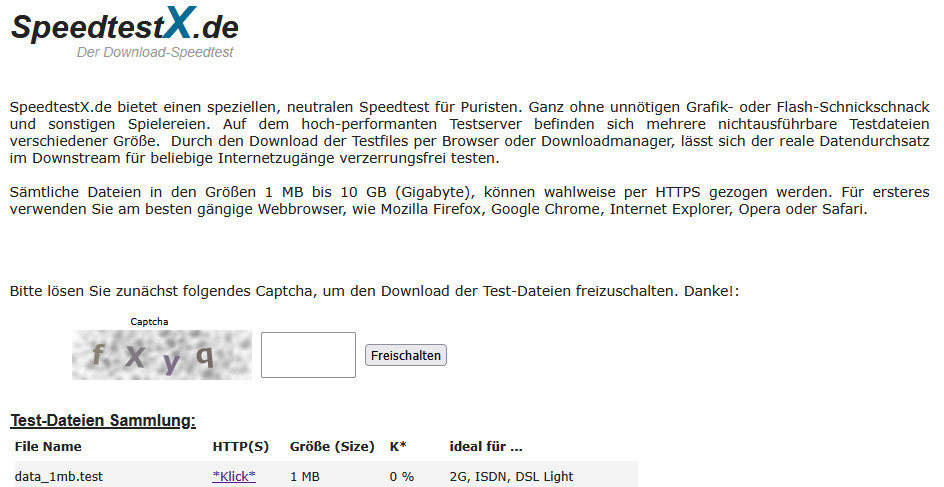Click the 1 MB size cell
Viewport: 944px width, 487px height.
point(306,476)
